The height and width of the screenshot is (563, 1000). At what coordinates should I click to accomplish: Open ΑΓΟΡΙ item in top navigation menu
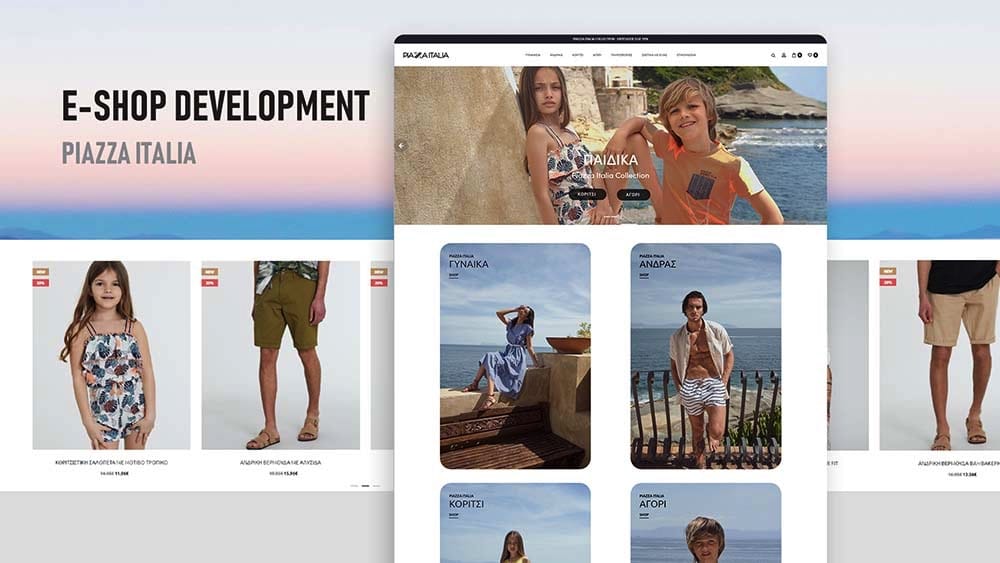coord(597,55)
